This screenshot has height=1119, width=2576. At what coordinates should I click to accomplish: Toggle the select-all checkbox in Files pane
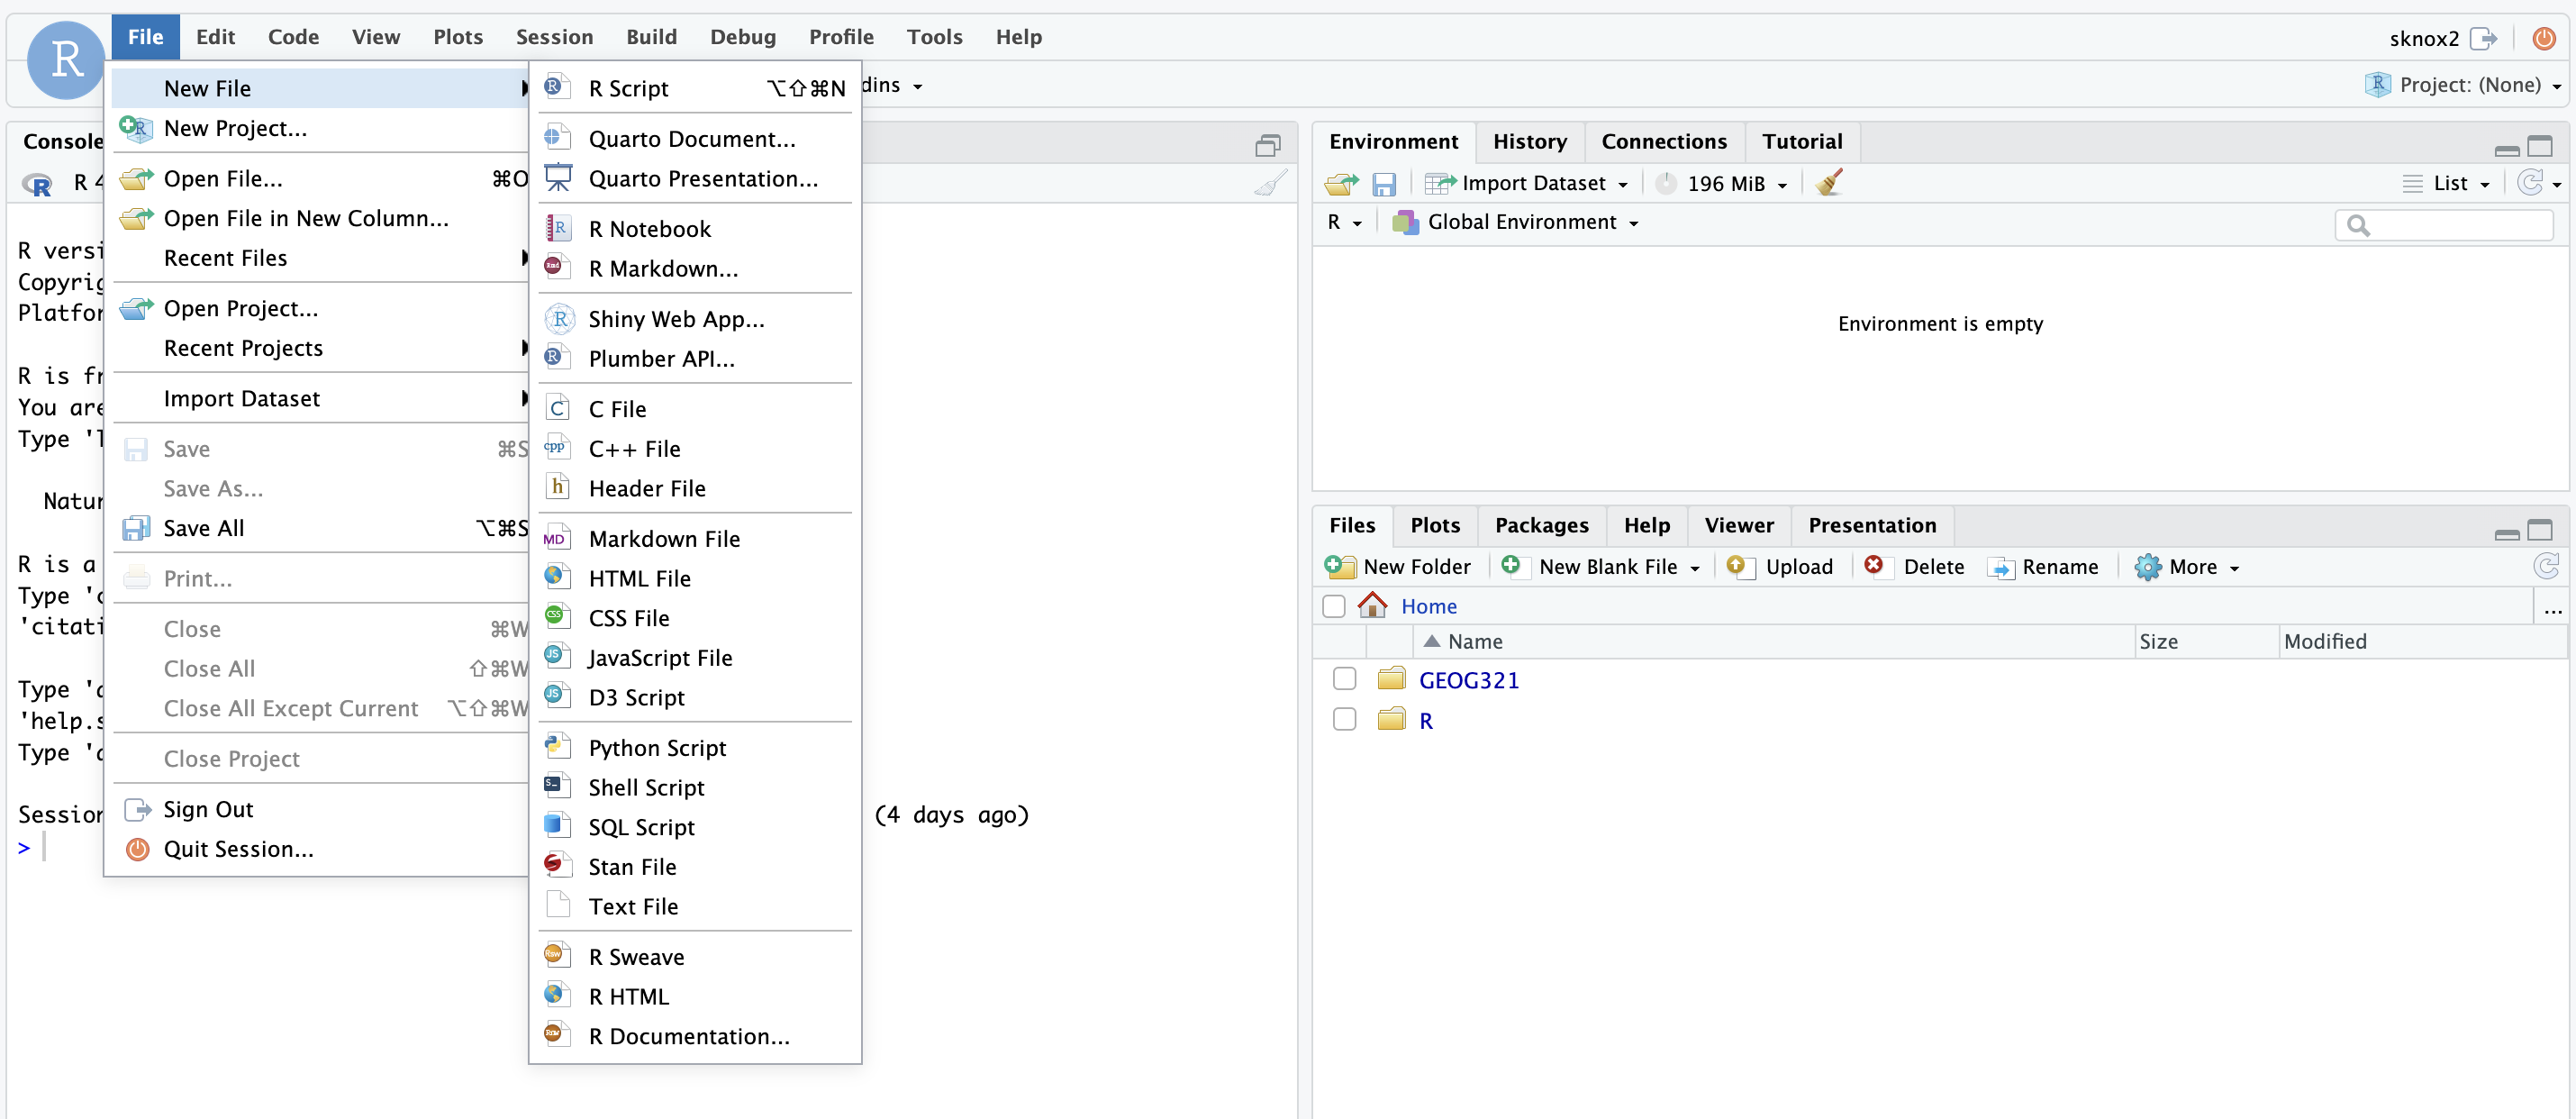coord(1334,606)
